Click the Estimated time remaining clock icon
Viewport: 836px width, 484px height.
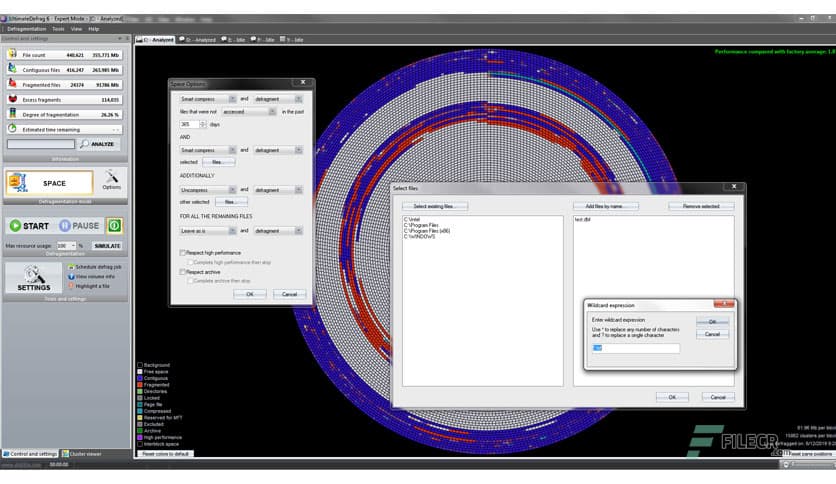[x=12, y=129]
